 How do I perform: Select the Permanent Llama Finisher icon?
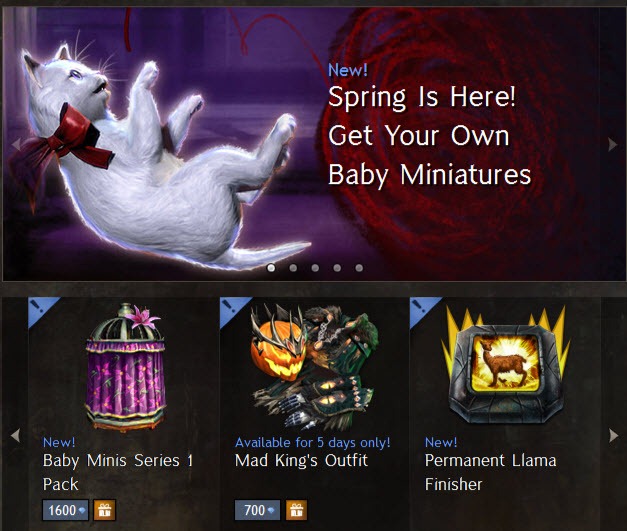point(503,364)
